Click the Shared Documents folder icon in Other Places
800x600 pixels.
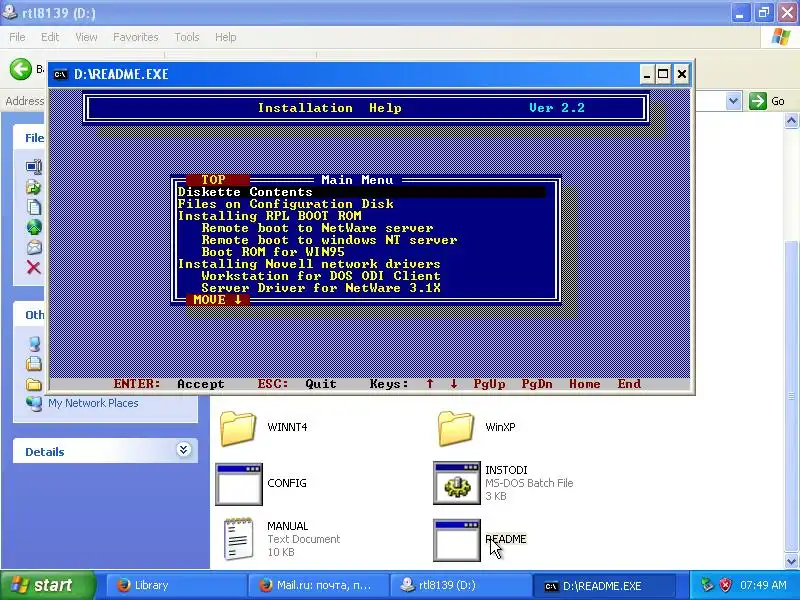pos(34,384)
